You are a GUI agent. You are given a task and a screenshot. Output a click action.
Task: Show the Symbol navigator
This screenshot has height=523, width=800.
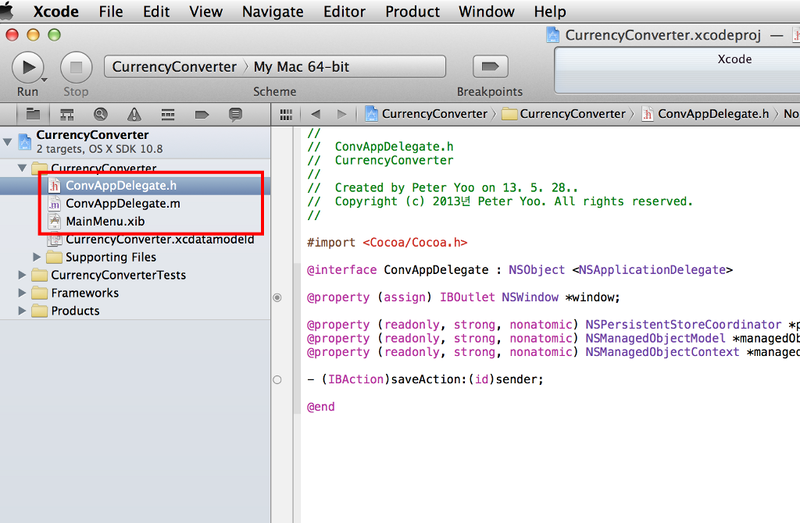67,114
